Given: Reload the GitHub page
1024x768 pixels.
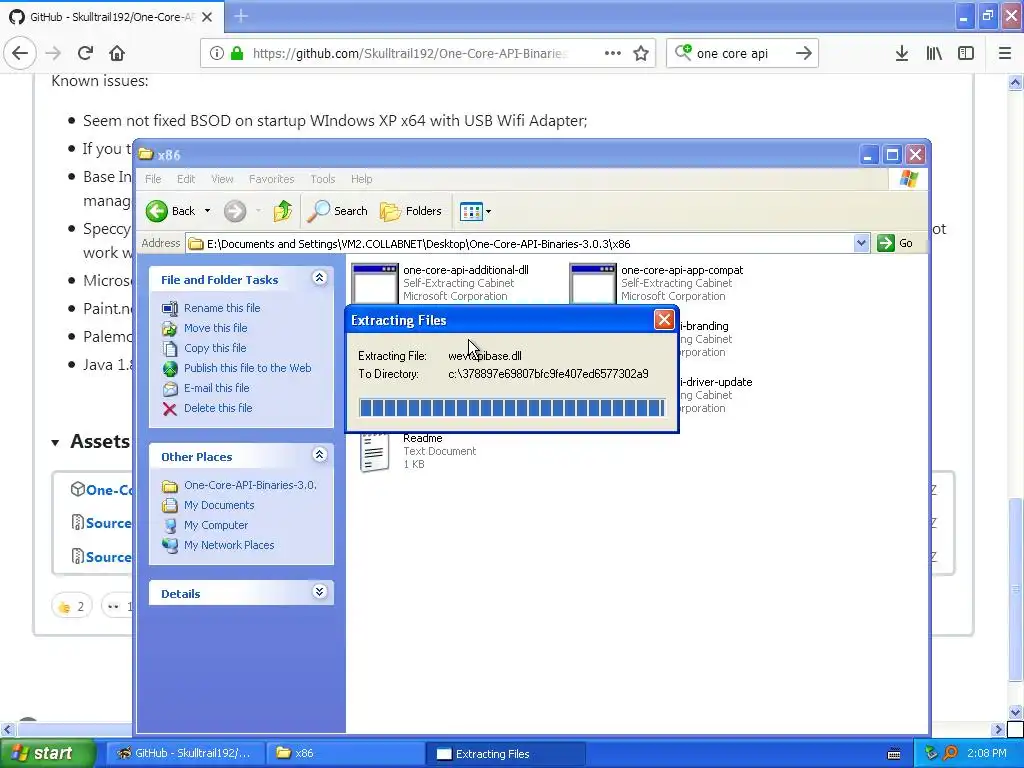Looking at the screenshot, I should point(85,54).
